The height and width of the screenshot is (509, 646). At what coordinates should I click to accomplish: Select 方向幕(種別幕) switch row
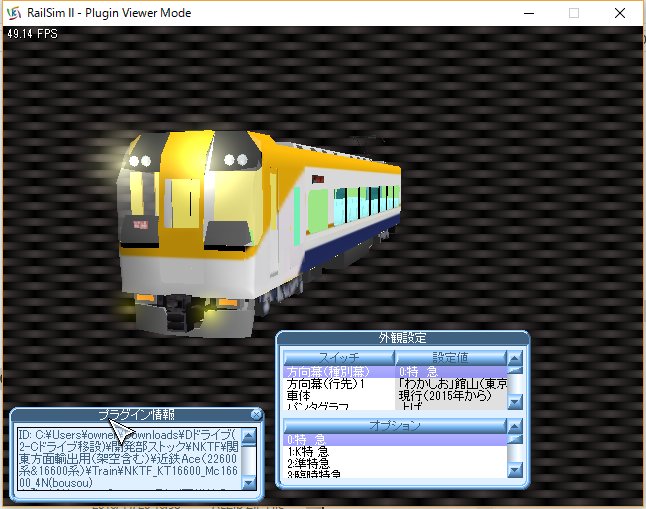pos(339,372)
